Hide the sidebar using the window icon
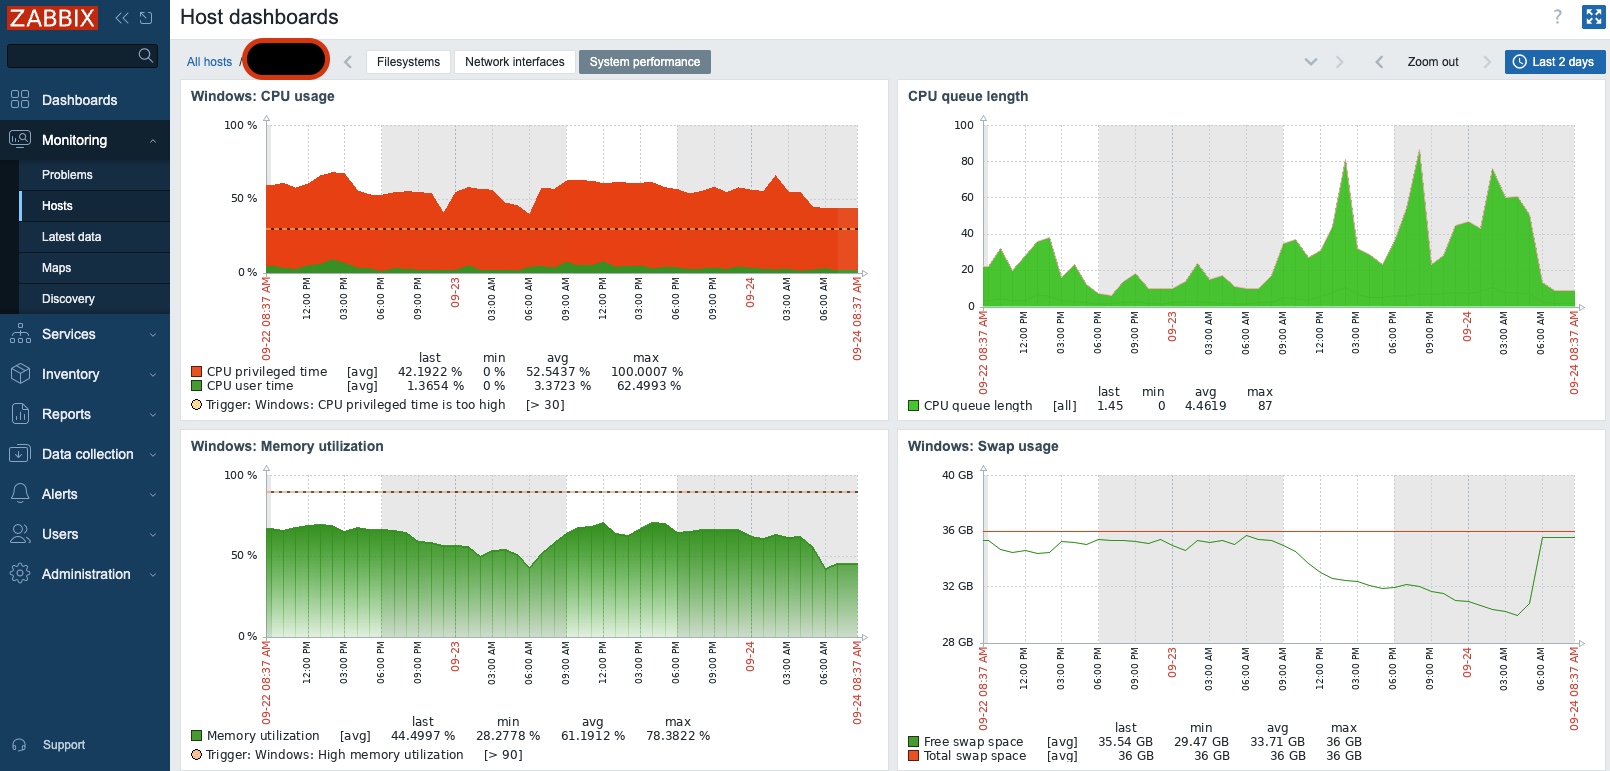 [x=146, y=18]
